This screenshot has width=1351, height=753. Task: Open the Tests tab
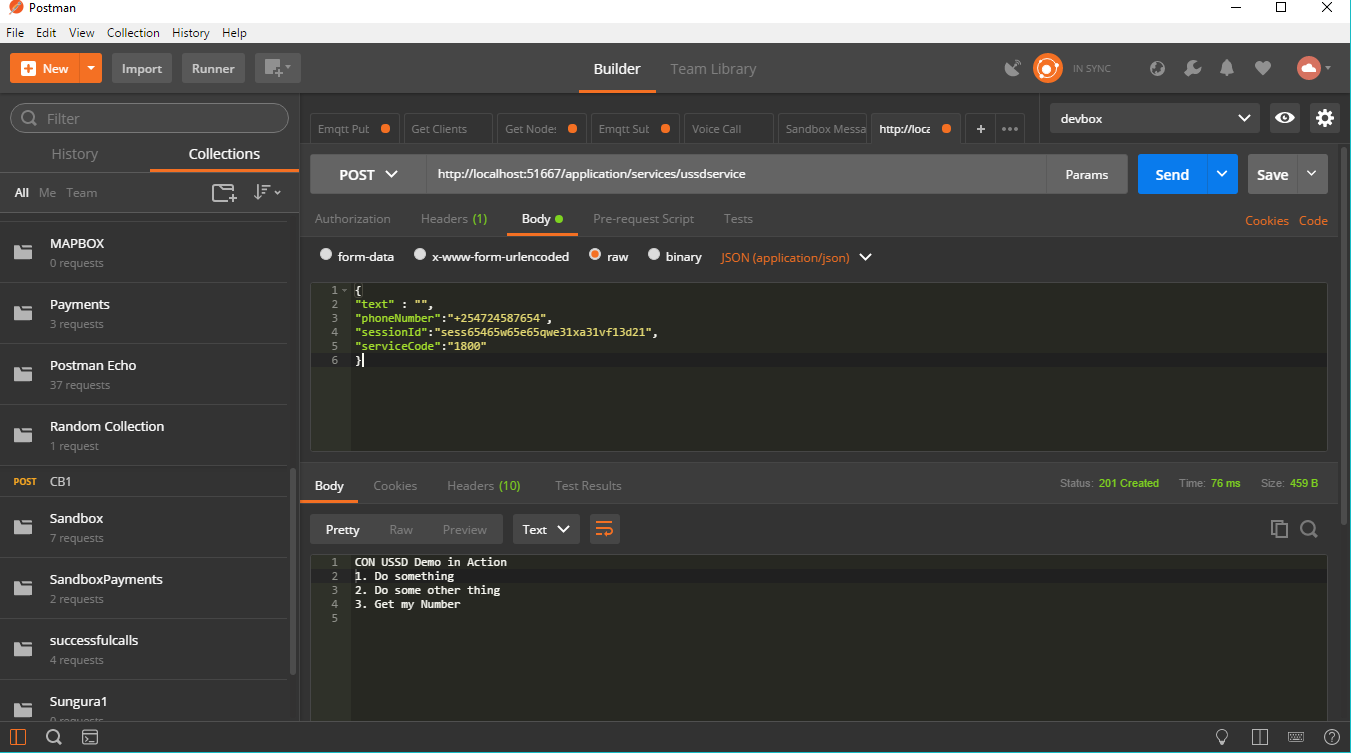pyautogui.click(x=738, y=219)
